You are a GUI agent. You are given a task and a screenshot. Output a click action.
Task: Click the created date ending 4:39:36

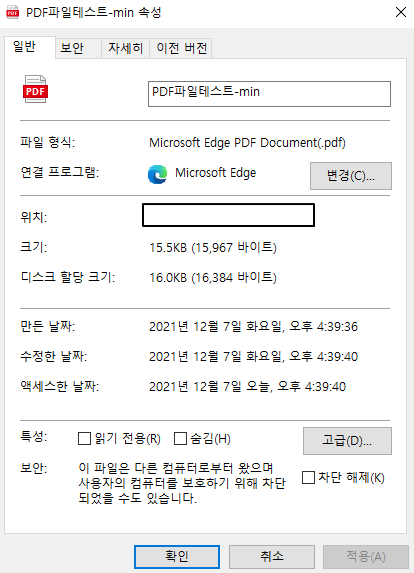tap(253, 326)
